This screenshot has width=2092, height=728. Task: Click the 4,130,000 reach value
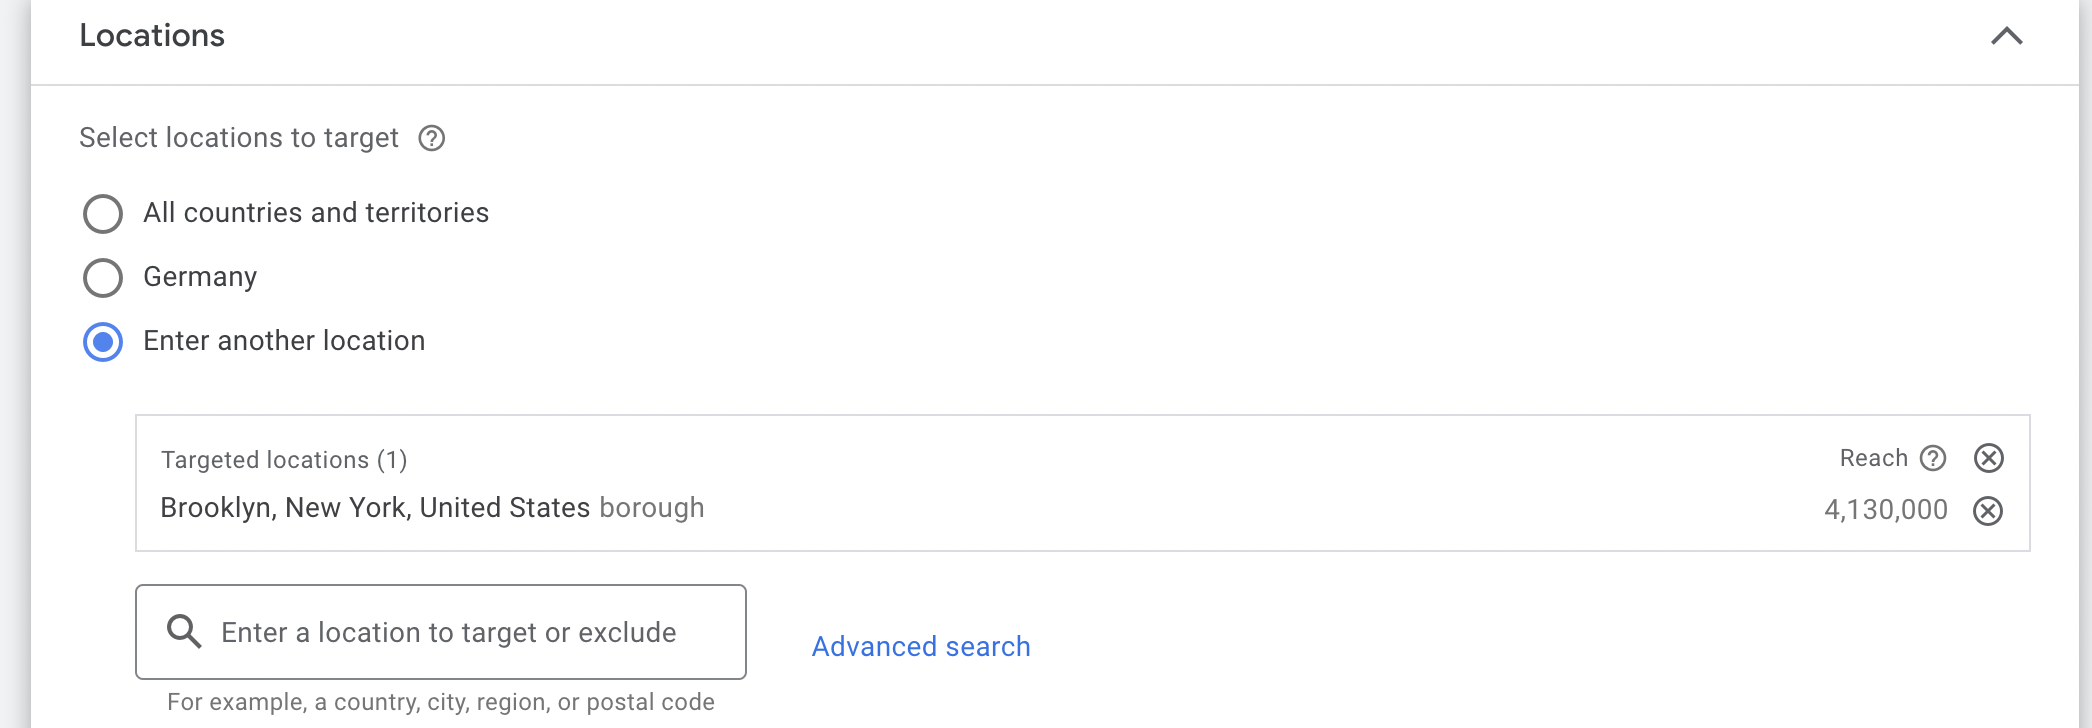[x=1886, y=510]
